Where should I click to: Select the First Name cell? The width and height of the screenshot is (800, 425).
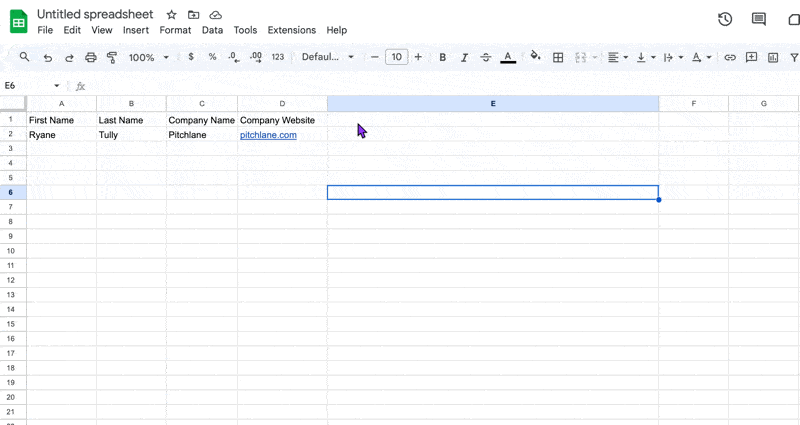62,120
